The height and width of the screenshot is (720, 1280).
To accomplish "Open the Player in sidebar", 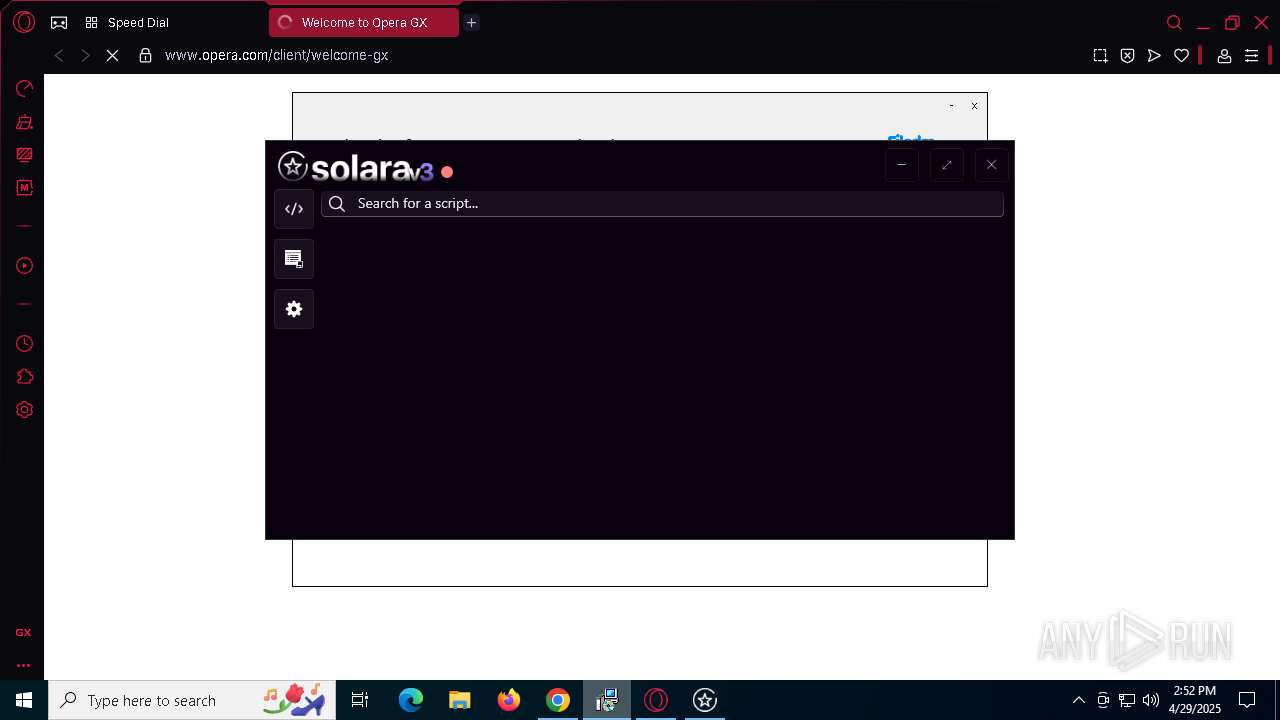I will pyautogui.click(x=24, y=266).
